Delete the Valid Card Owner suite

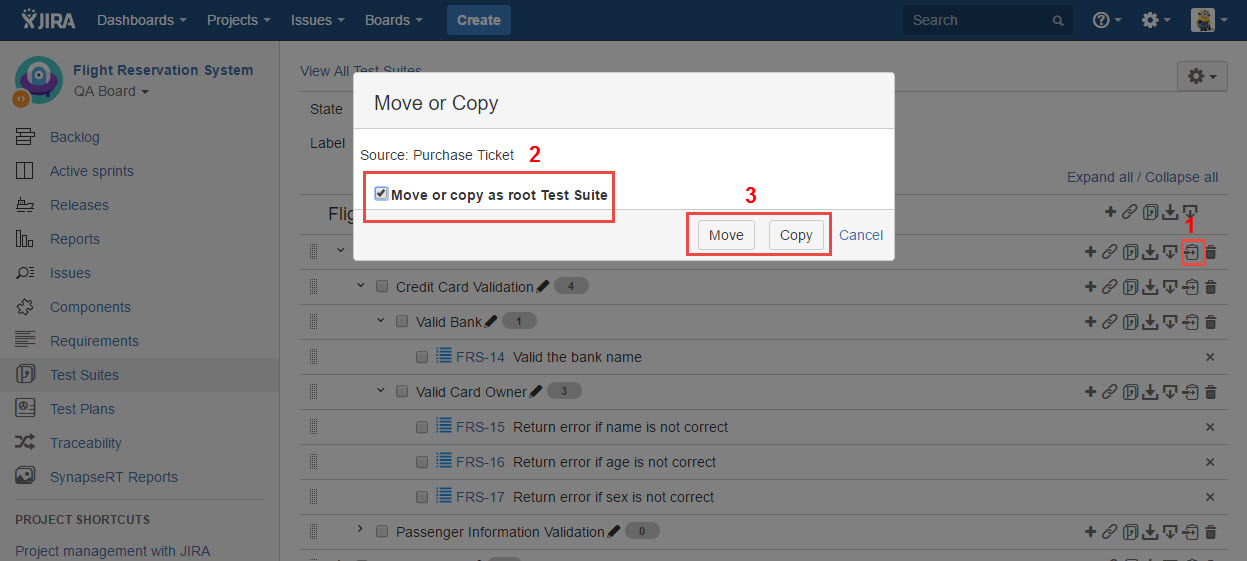[1211, 392]
